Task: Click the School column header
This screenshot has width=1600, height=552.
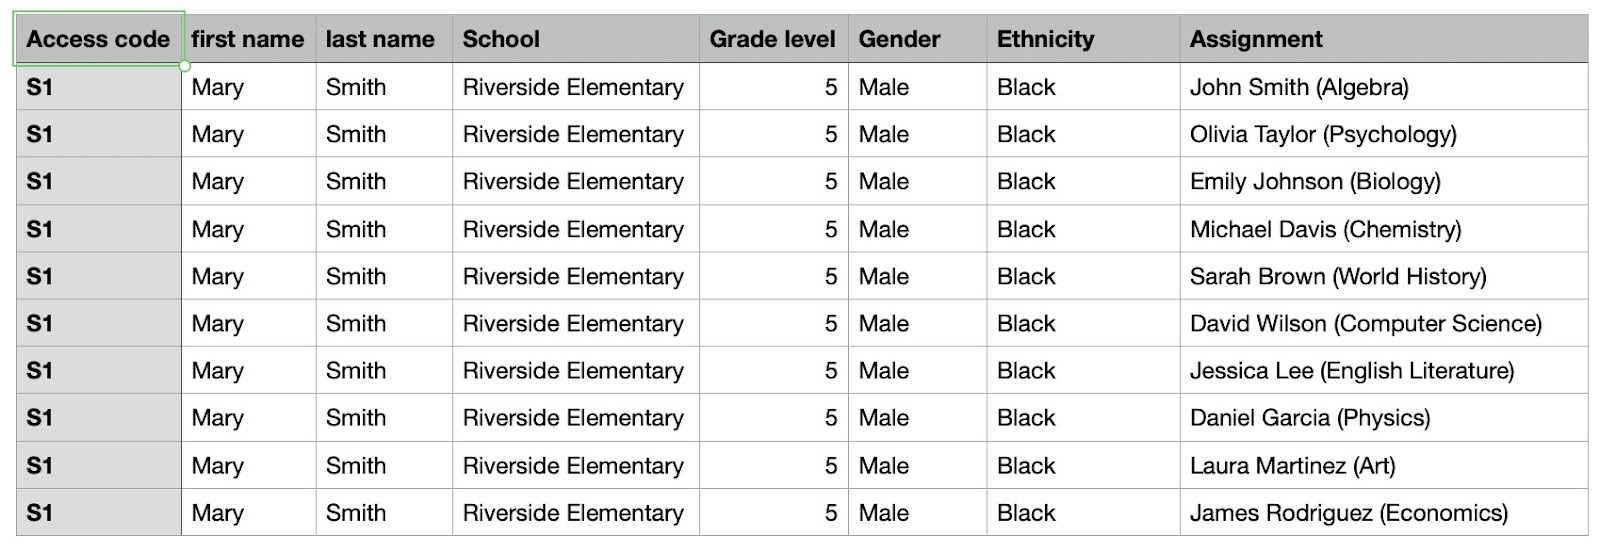Action: tap(576, 39)
